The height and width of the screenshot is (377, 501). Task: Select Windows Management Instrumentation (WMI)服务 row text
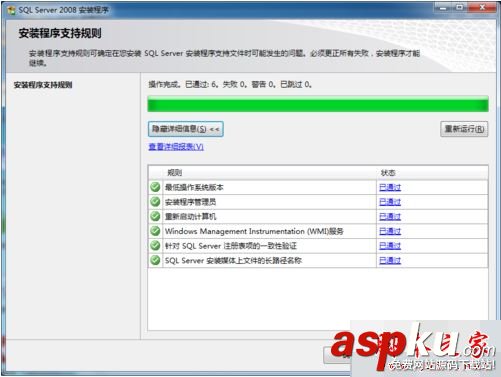pyautogui.click(x=254, y=231)
